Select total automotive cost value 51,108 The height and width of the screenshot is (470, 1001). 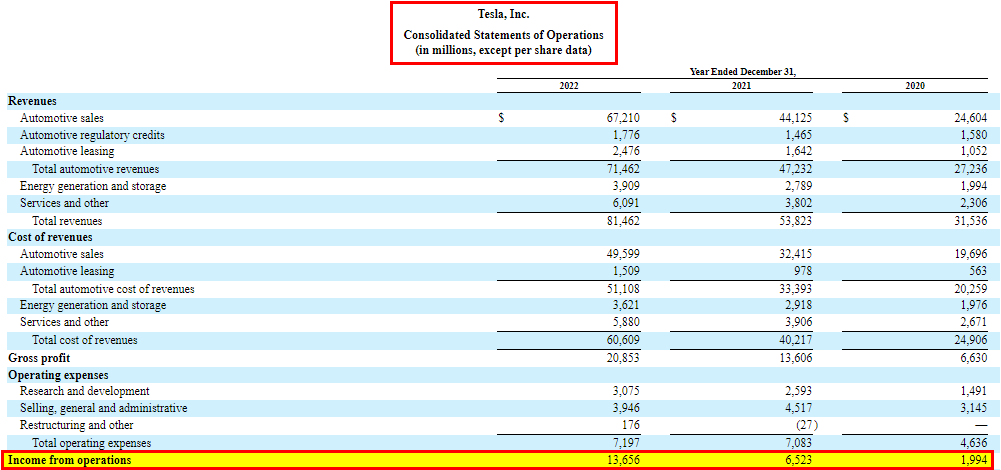pyautogui.click(x=622, y=289)
